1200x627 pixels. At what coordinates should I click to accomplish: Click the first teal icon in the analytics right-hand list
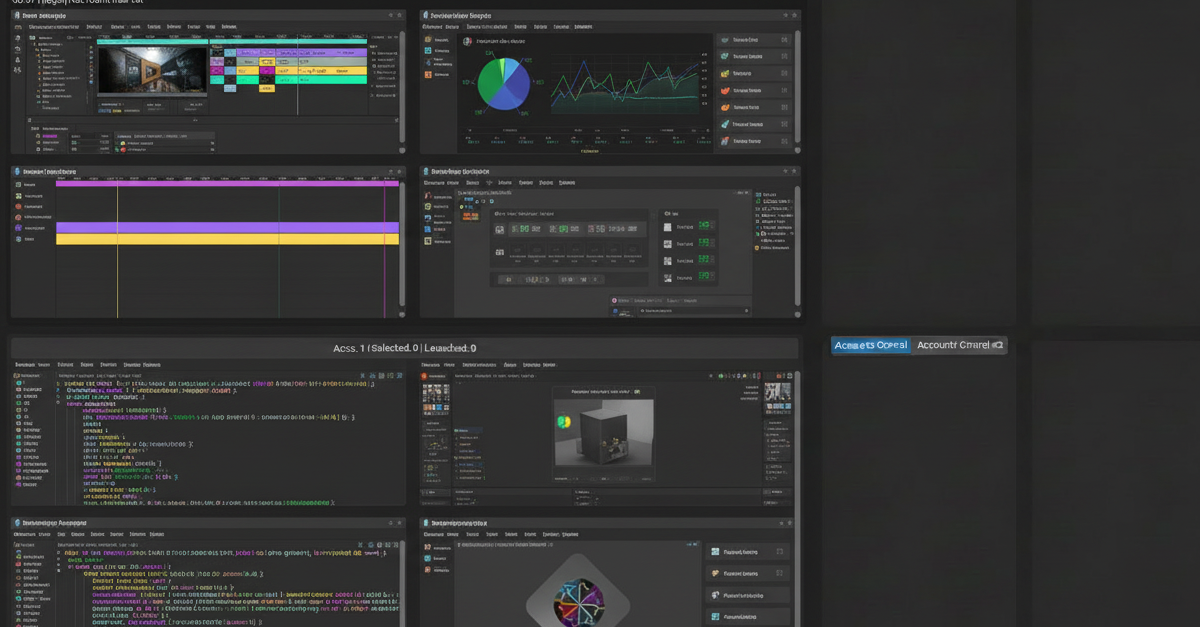point(725,41)
